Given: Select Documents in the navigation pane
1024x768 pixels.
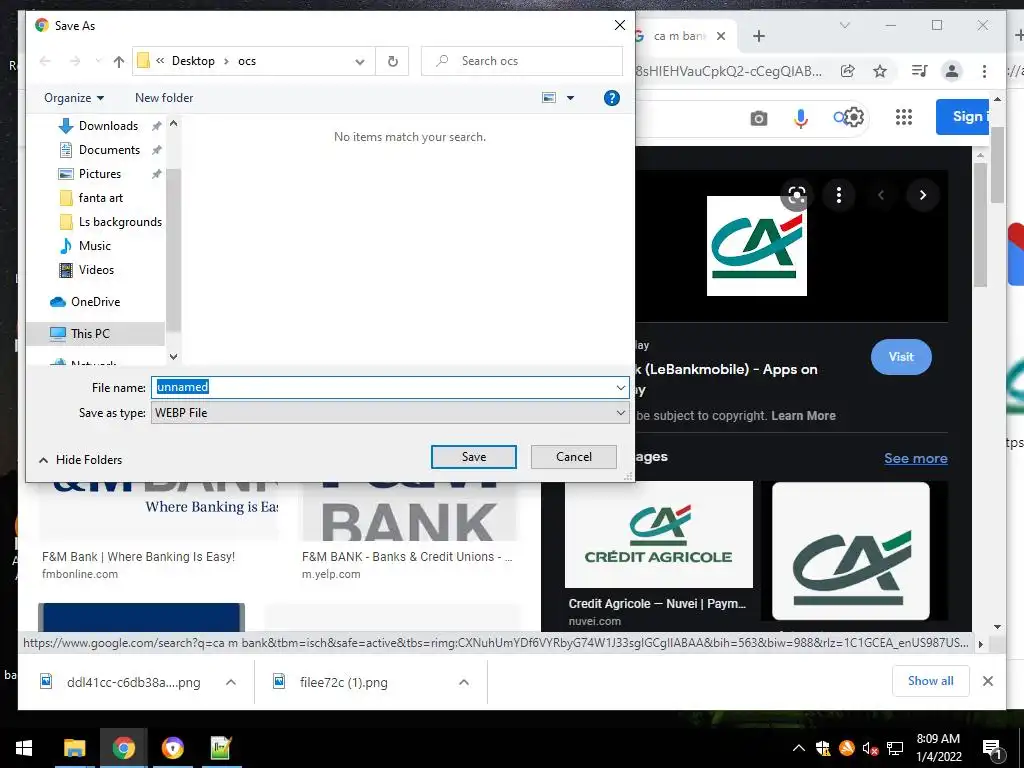Looking at the screenshot, I should (x=108, y=150).
